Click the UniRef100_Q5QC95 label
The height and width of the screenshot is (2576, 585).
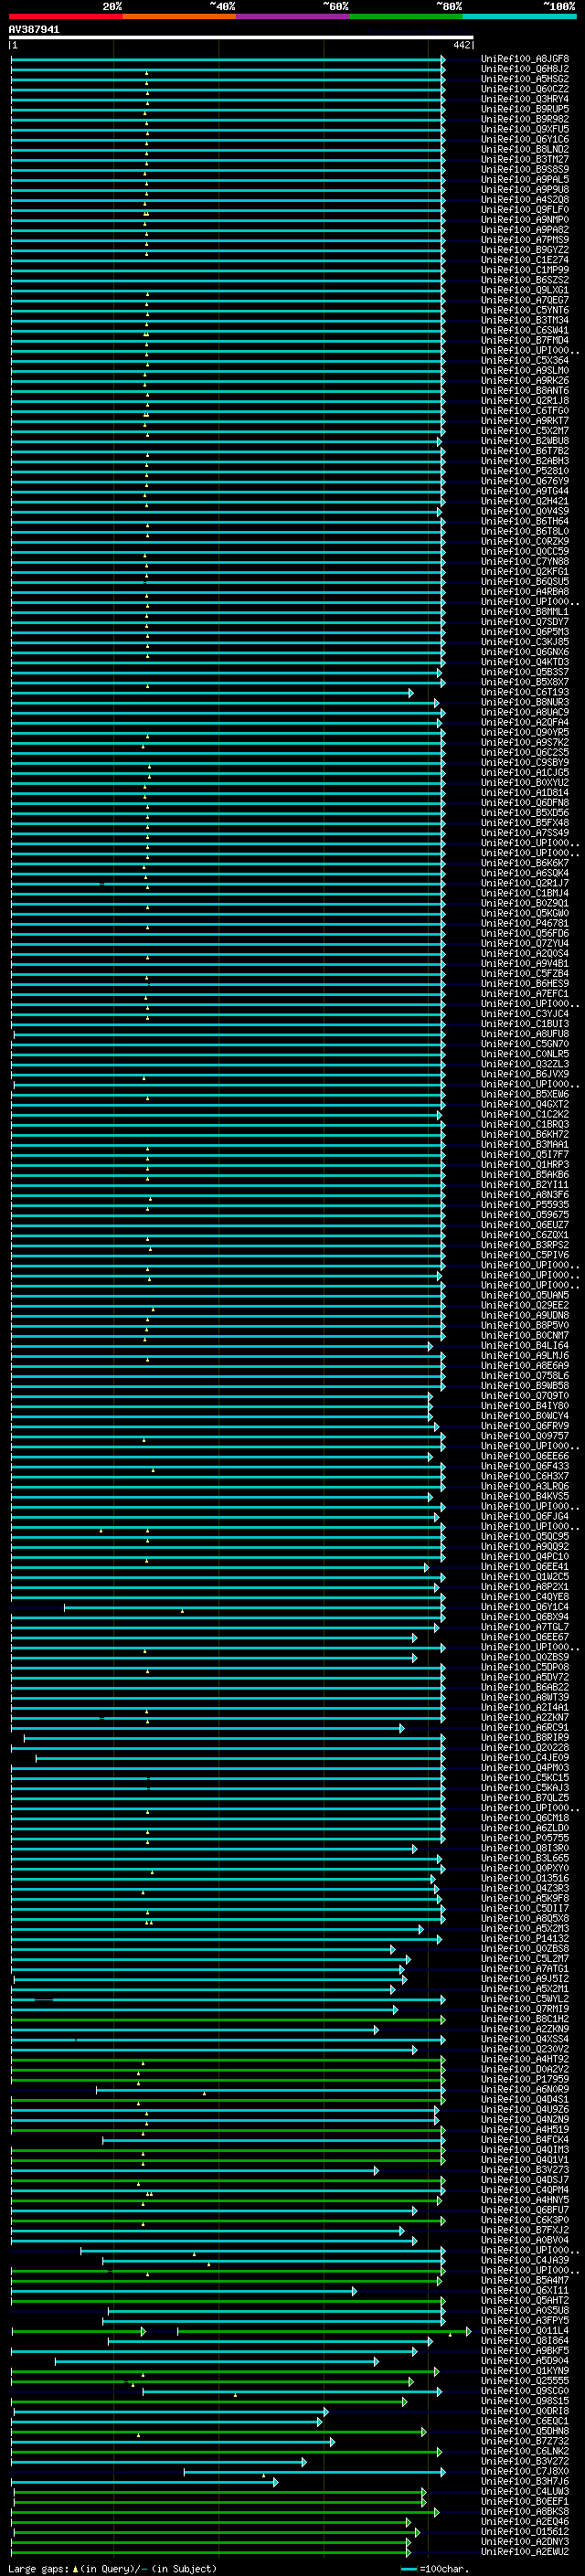point(525,1536)
